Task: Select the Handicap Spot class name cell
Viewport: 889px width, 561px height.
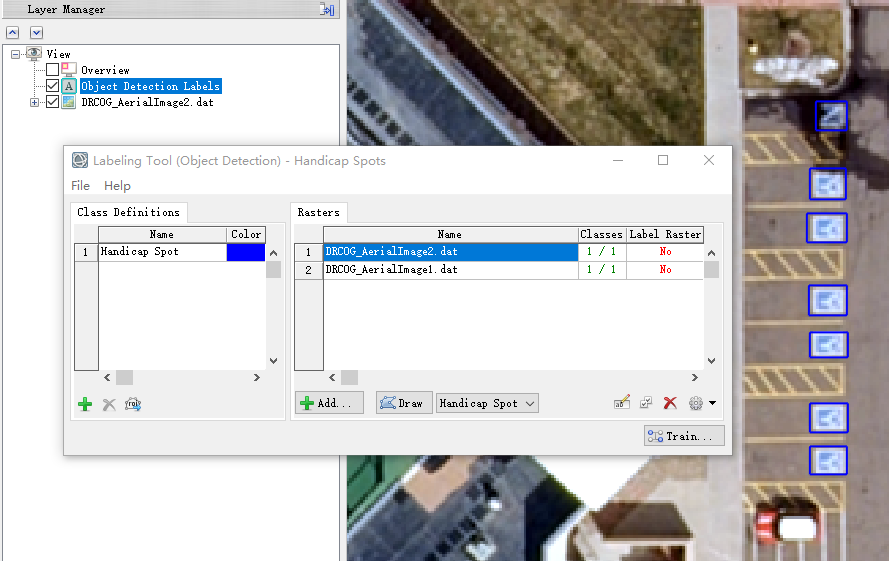Action: tap(163, 252)
